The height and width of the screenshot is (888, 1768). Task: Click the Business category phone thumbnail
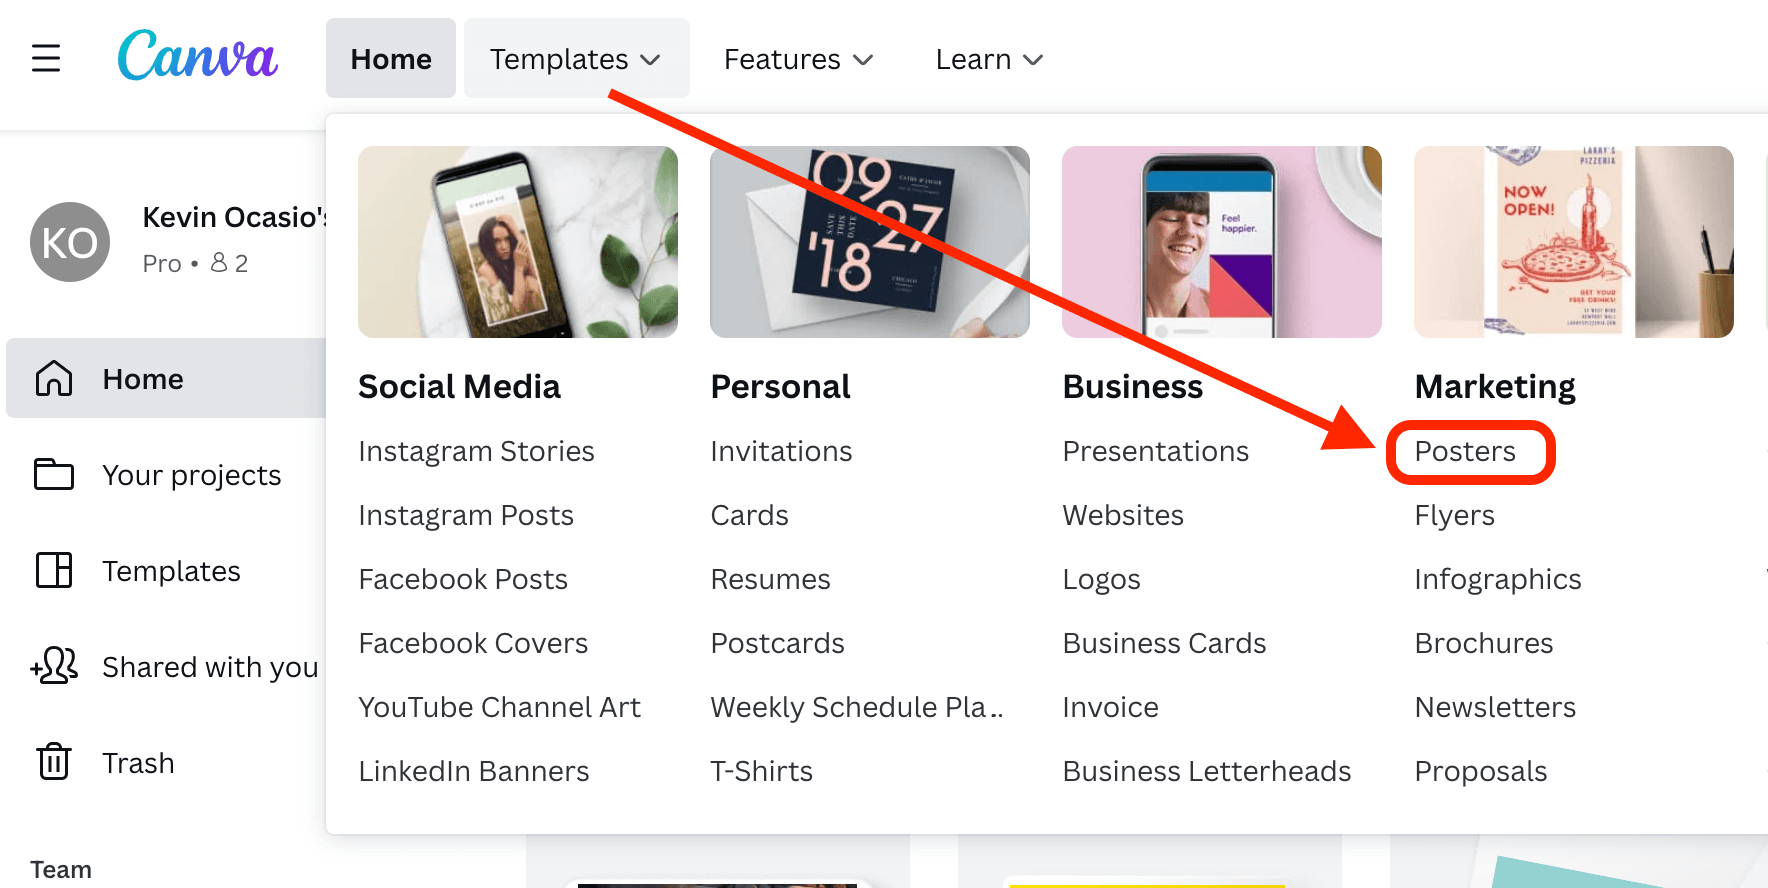click(x=1221, y=242)
